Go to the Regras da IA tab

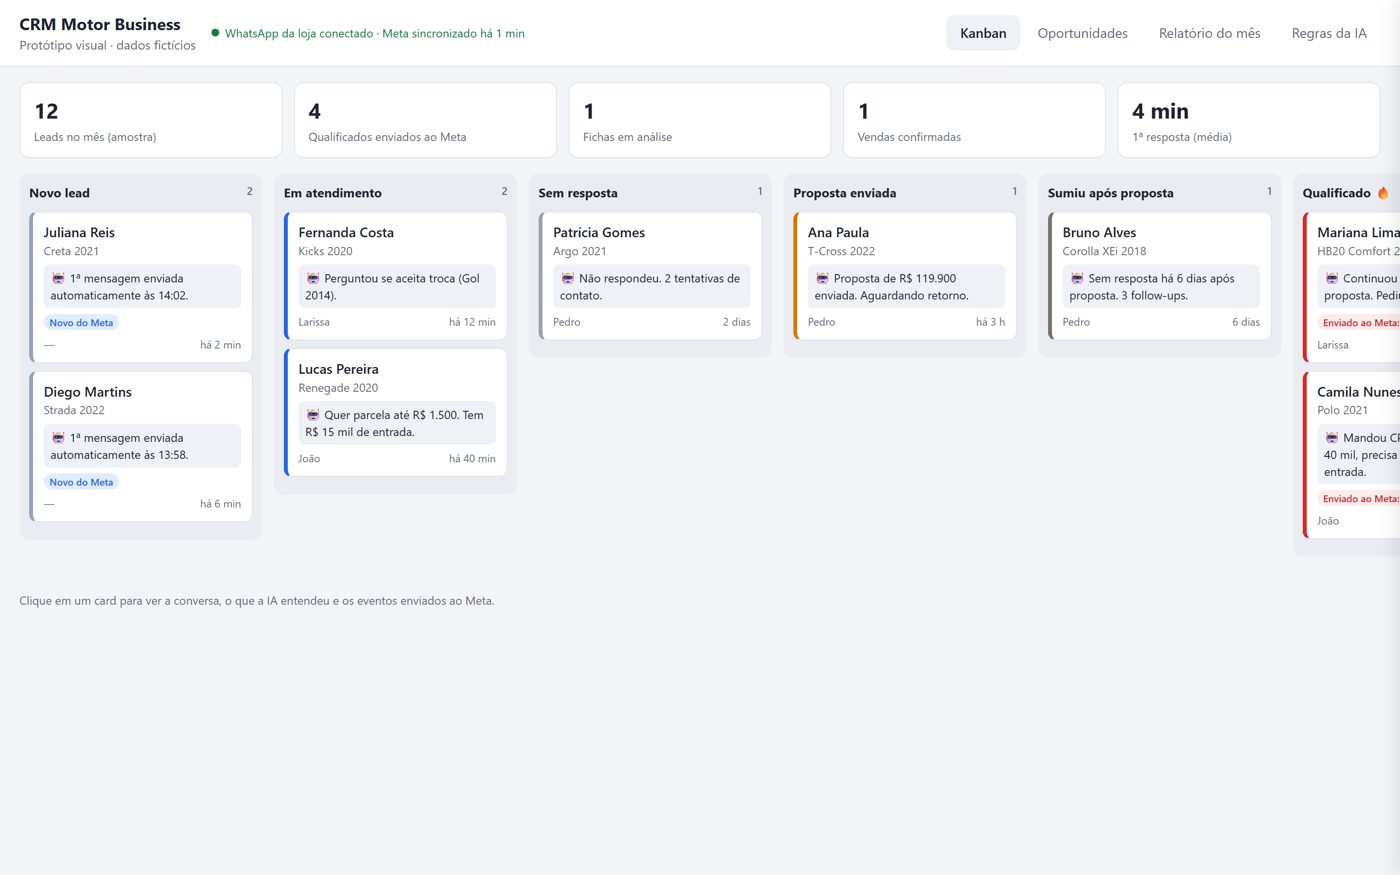1329,33
